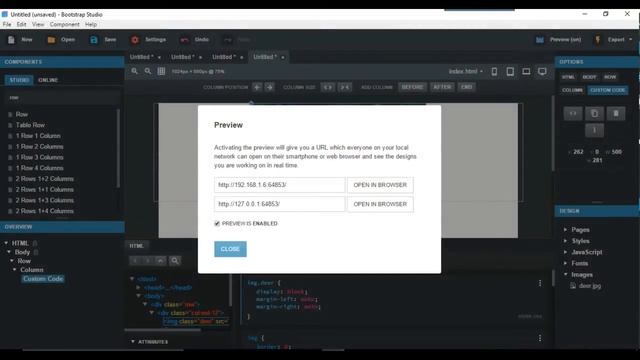Select the Column tab in Options
Viewport: 640px width, 360px height.
click(572, 90)
